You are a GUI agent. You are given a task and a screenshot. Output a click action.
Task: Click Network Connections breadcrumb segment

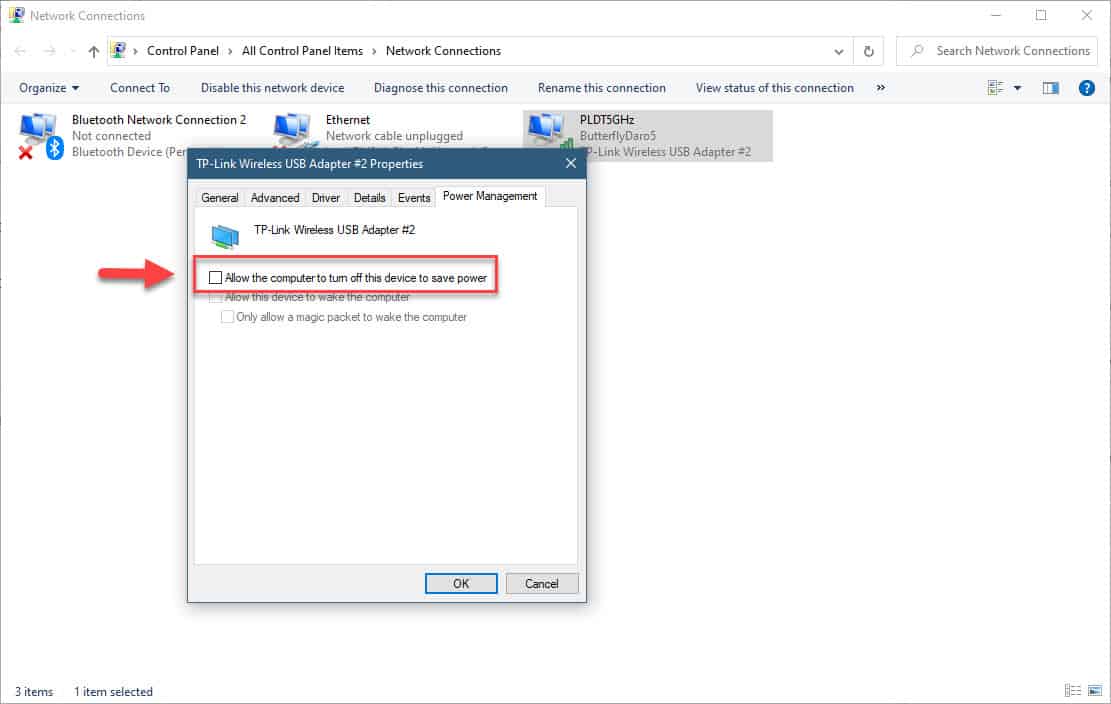click(x=444, y=51)
